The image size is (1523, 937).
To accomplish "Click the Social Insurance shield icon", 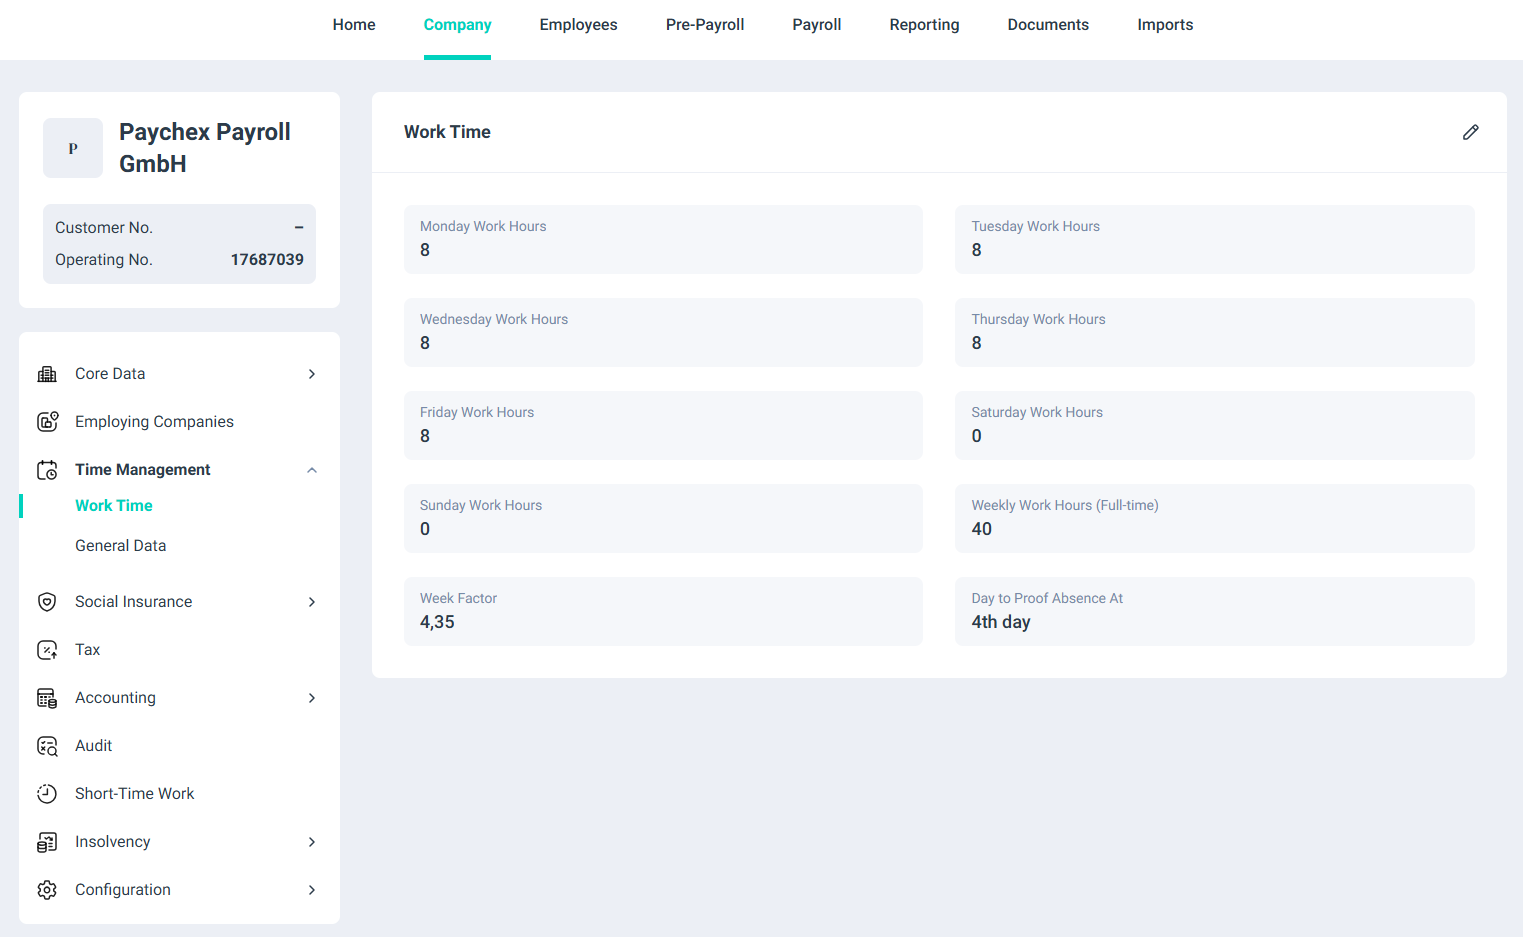I will pos(47,602).
